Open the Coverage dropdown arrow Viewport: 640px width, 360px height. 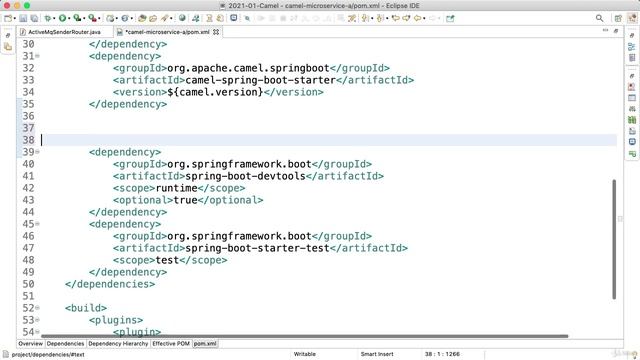(x=84, y=19)
